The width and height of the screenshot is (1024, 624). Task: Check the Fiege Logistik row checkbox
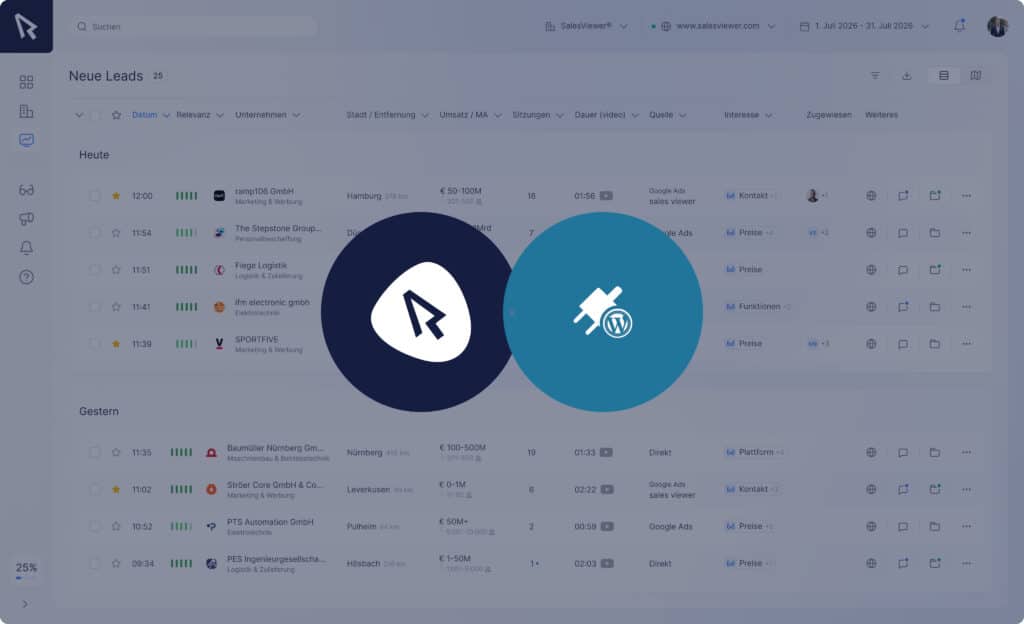coord(95,270)
